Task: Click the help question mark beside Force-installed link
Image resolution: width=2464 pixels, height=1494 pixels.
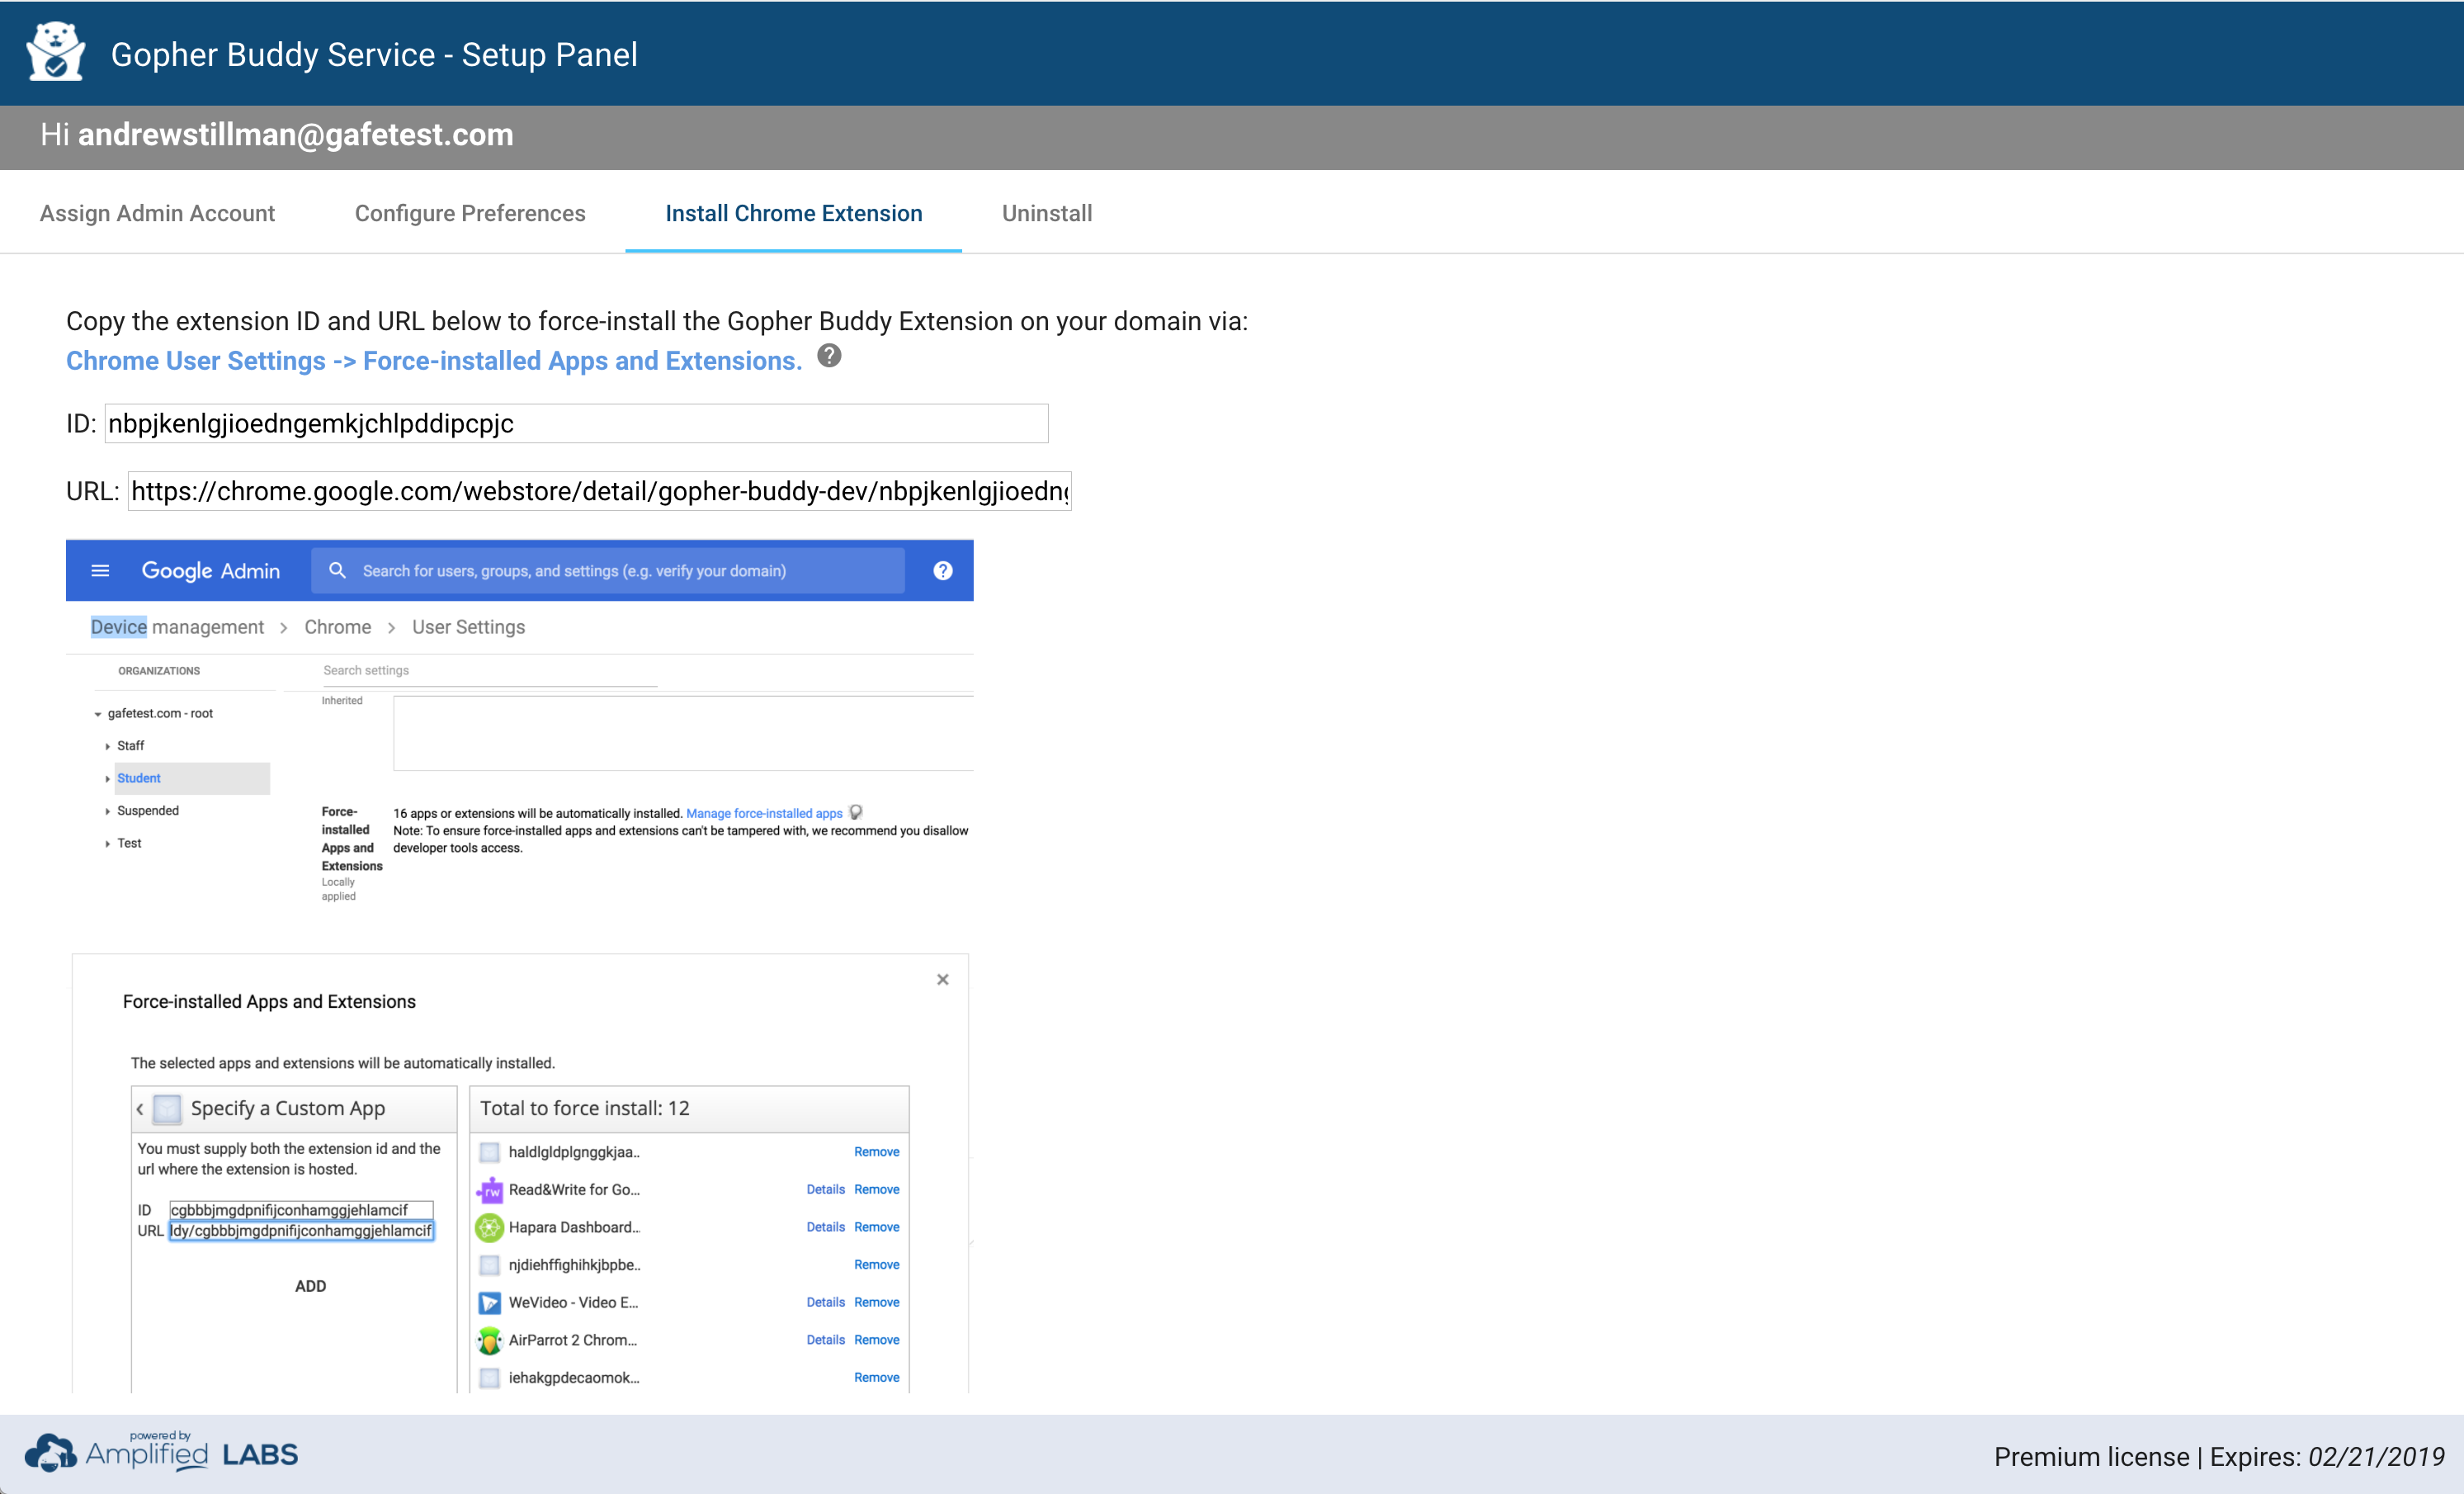Action: [829, 356]
